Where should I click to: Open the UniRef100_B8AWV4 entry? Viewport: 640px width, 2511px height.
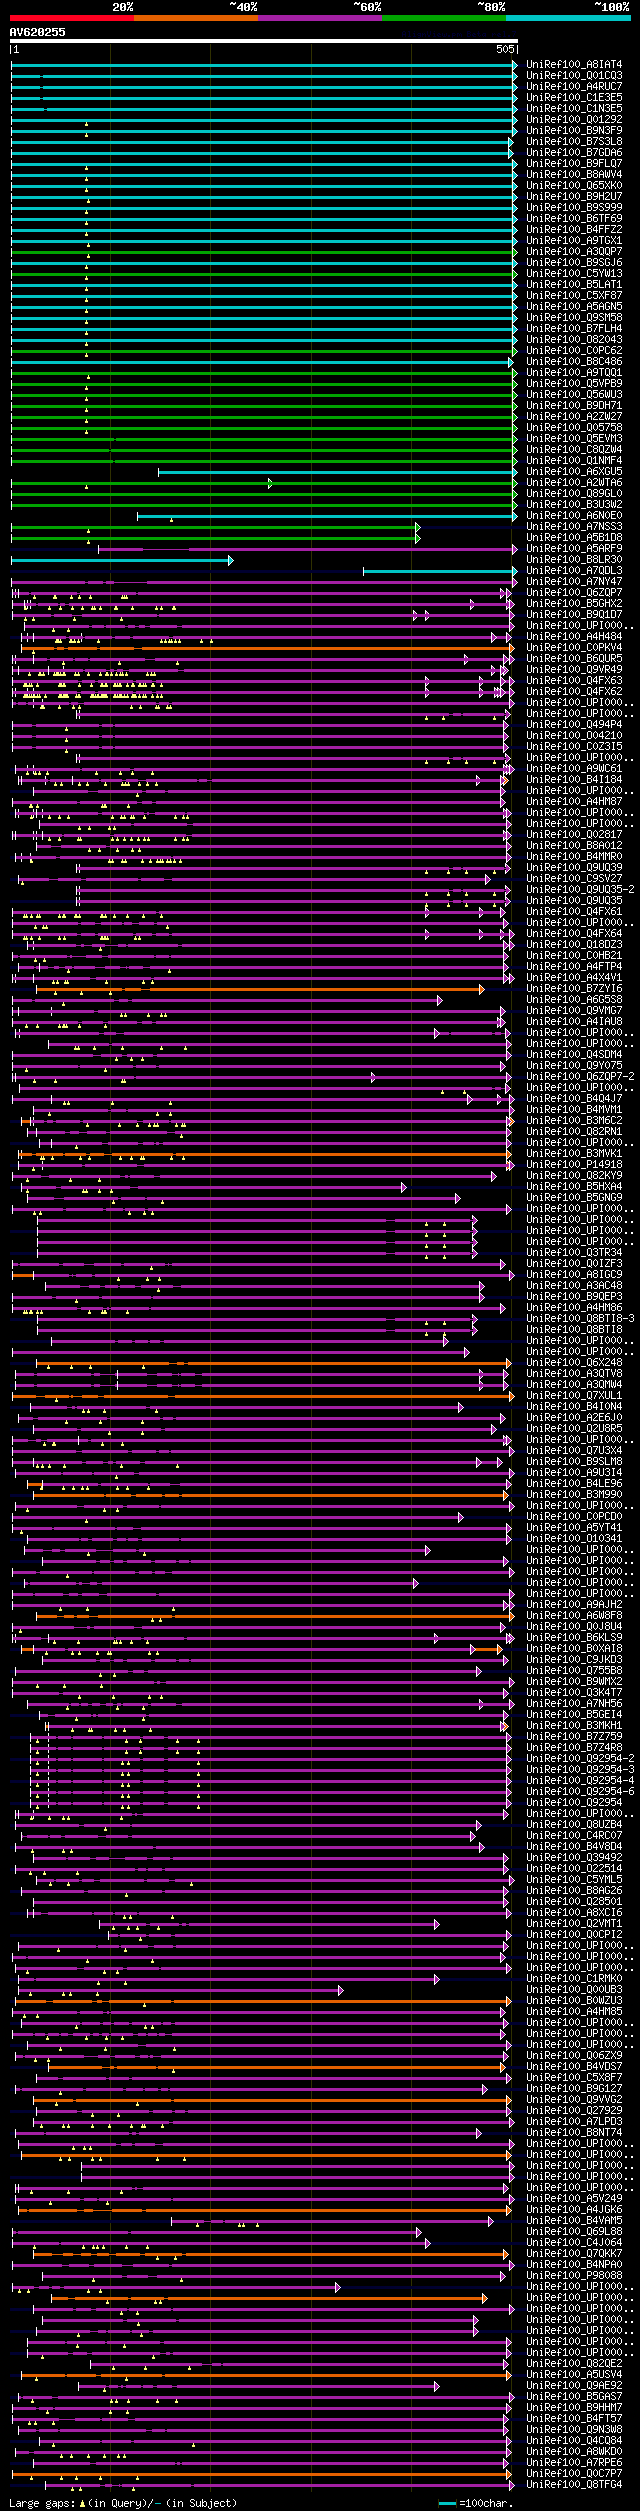574,175
